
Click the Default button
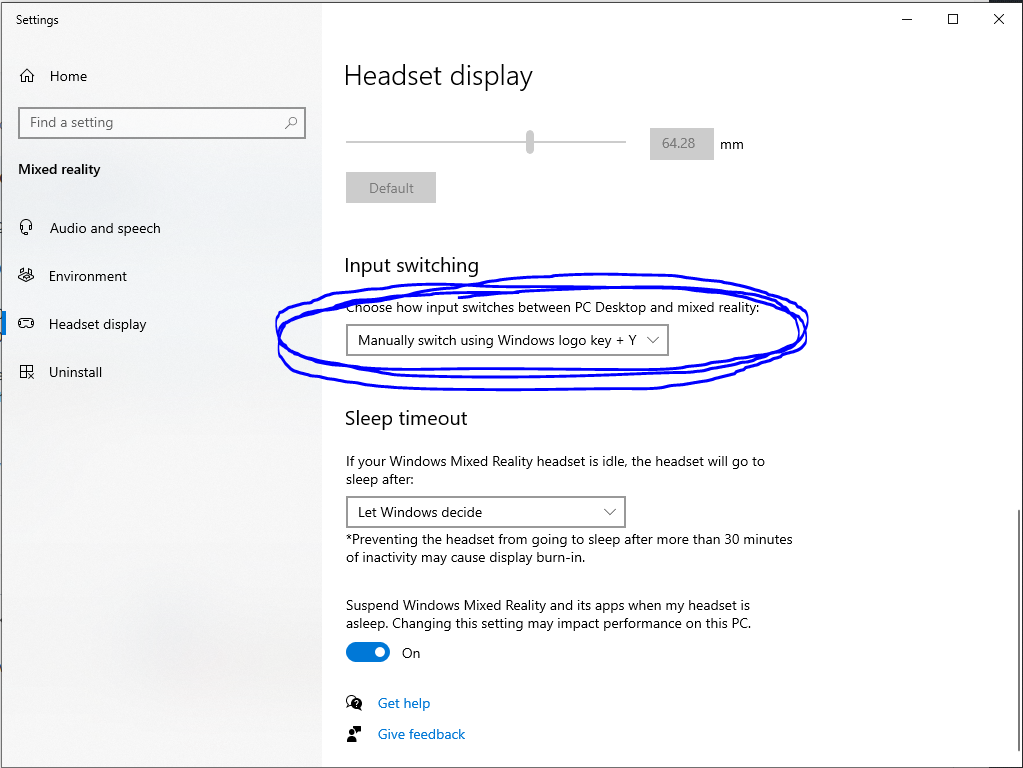391,188
